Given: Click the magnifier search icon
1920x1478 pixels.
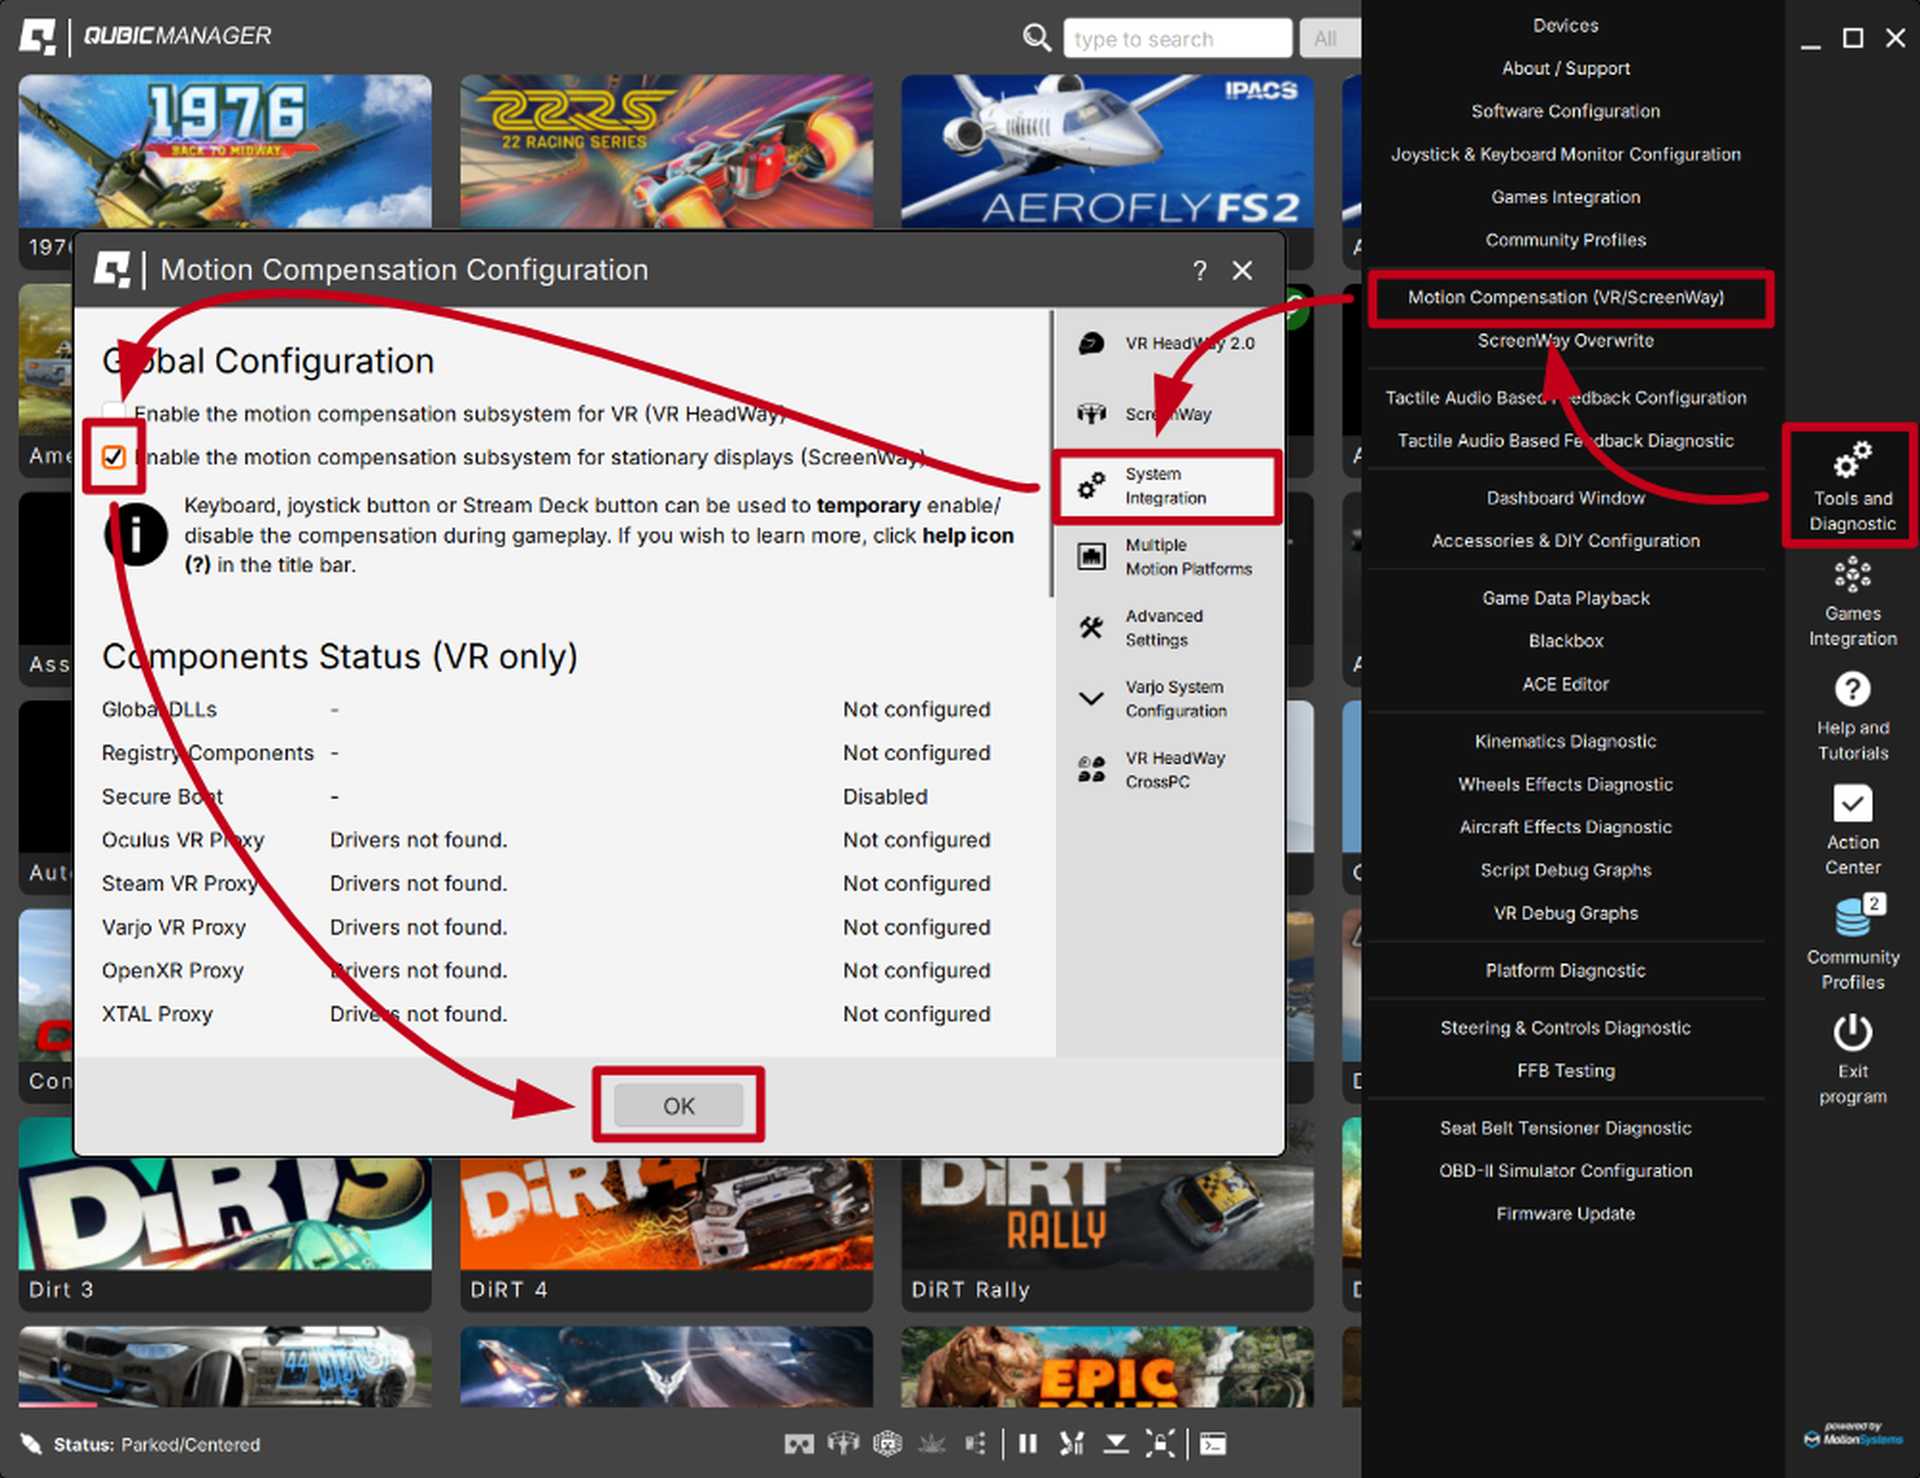Looking at the screenshot, I should (1037, 38).
